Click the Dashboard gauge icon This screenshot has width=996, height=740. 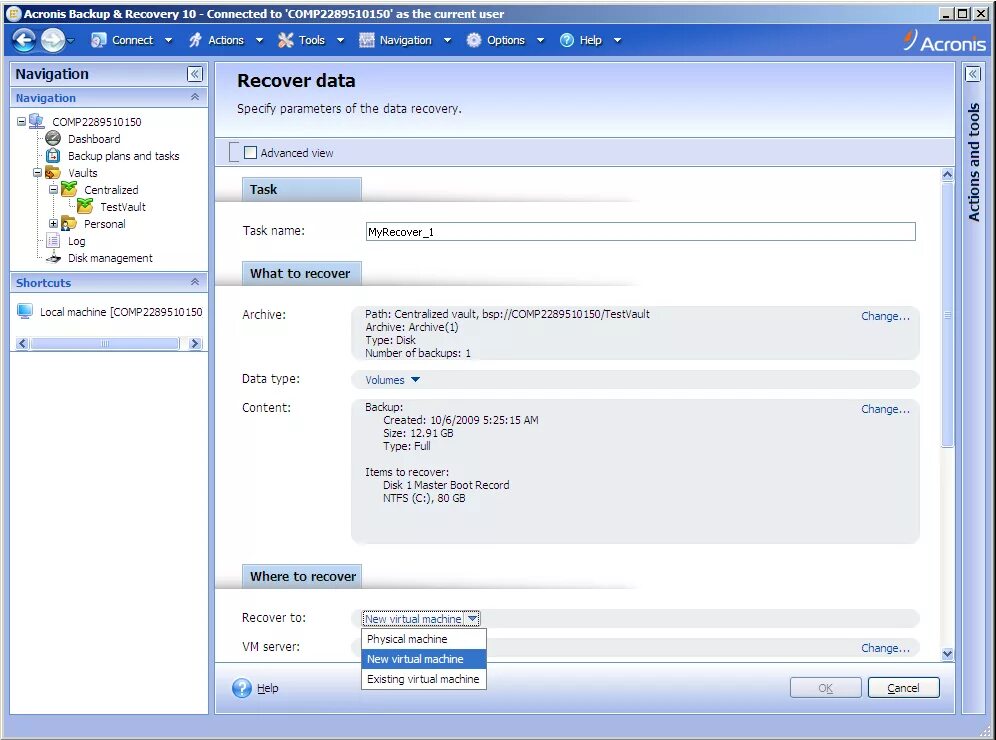click(x=53, y=138)
